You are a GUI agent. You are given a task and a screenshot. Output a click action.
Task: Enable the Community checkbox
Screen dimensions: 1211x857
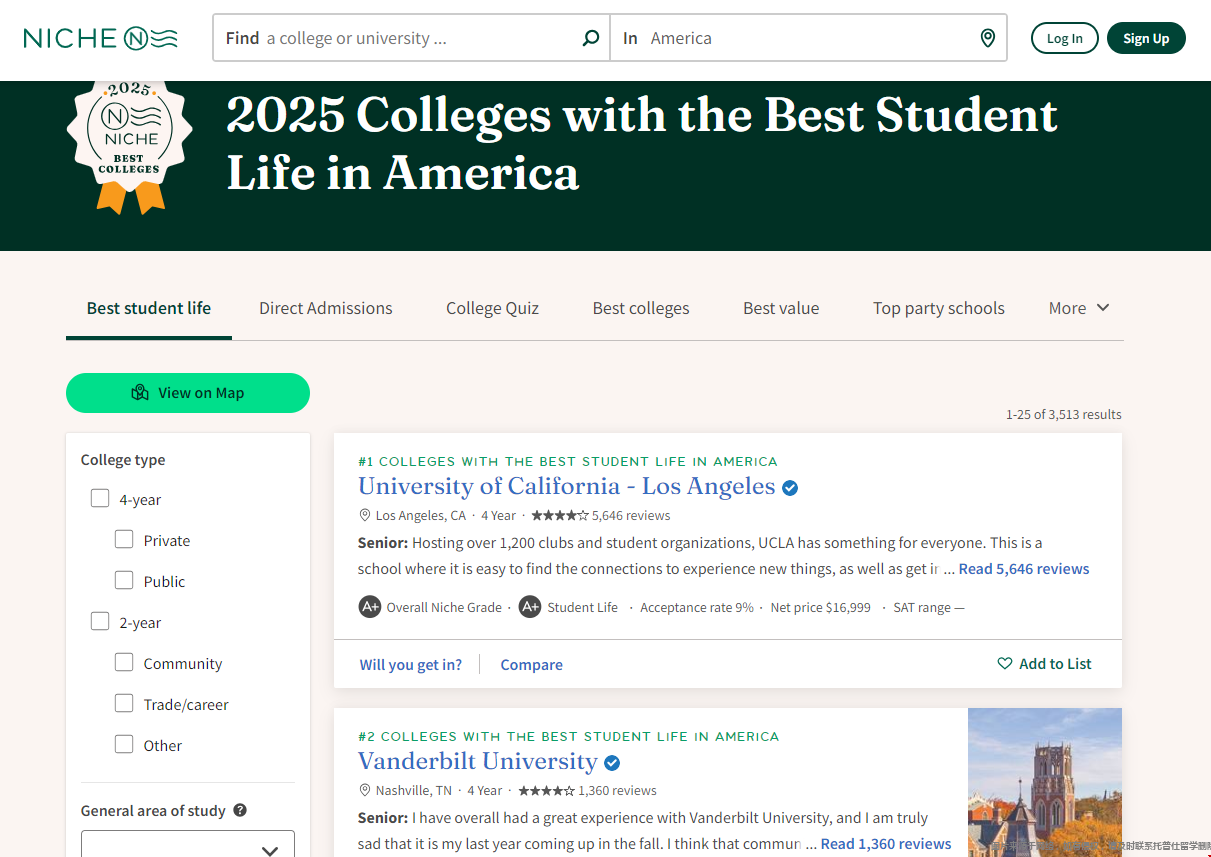coord(124,662)
